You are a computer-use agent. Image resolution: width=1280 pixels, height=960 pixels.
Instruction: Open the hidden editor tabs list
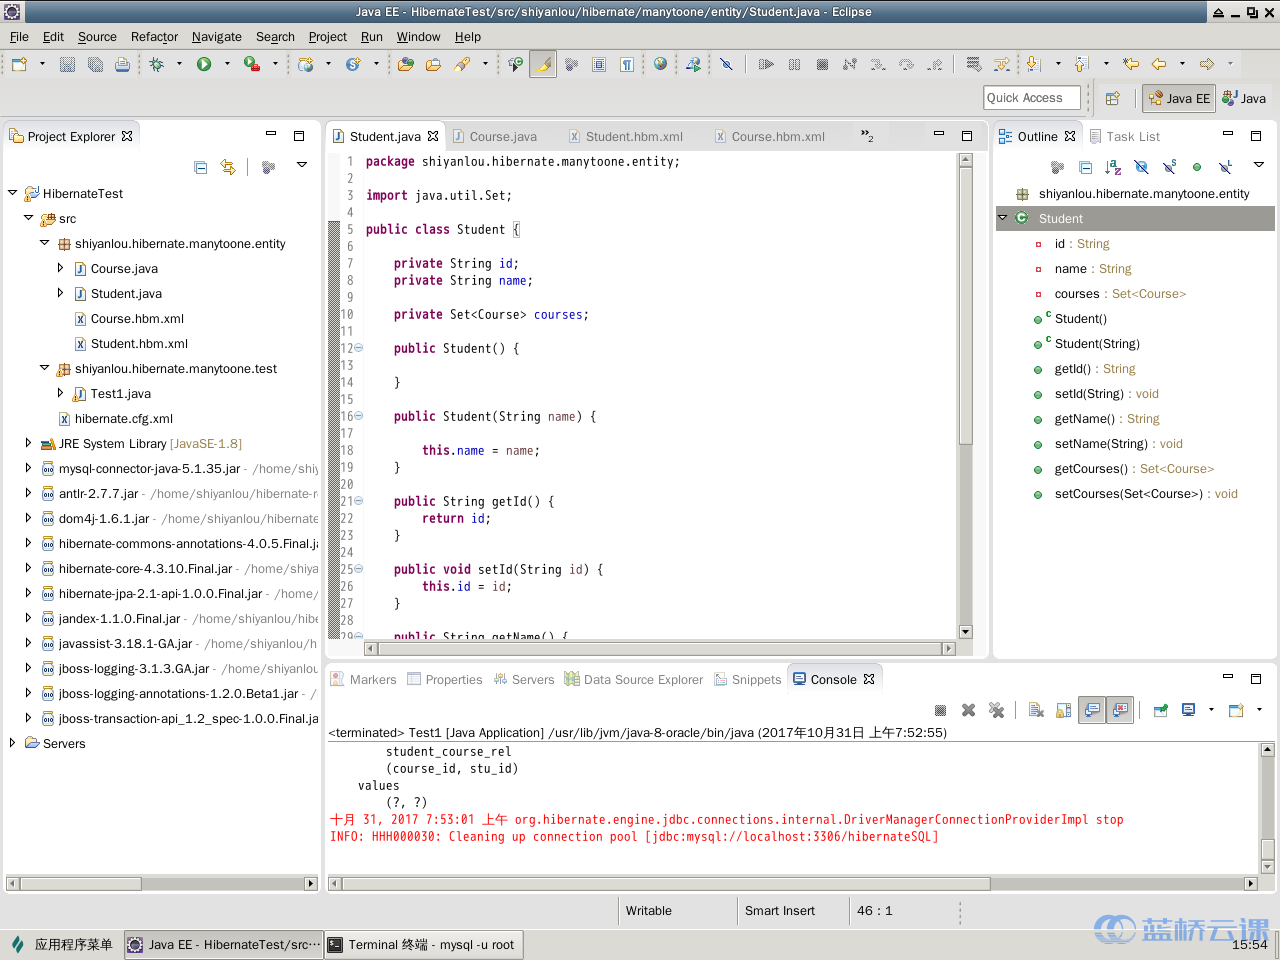click(867, 136)
